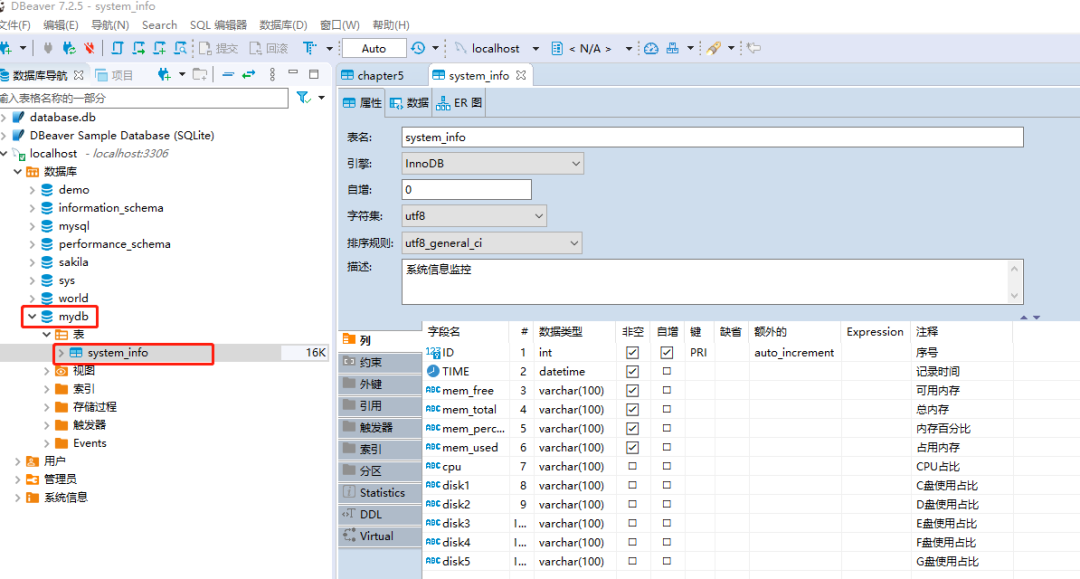
Task: Open the DDL section
Action: pyautogui.click(x=381, y=514)
